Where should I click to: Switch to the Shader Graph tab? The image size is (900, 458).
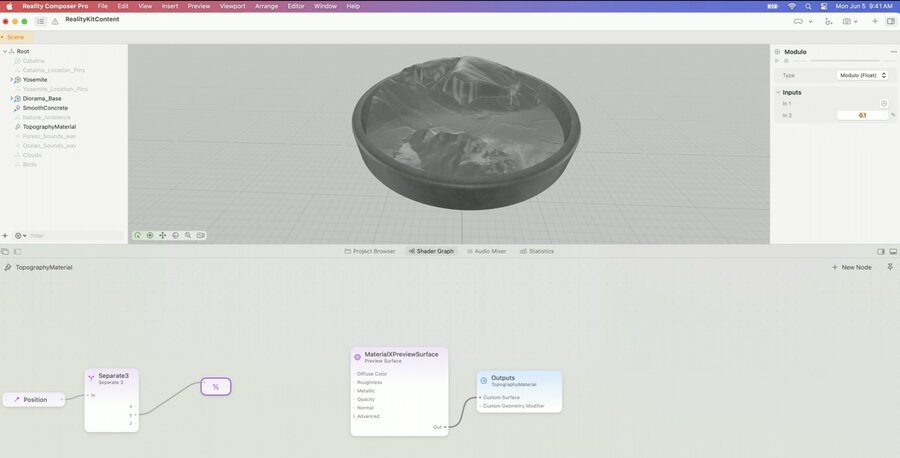tap(431, 251)
